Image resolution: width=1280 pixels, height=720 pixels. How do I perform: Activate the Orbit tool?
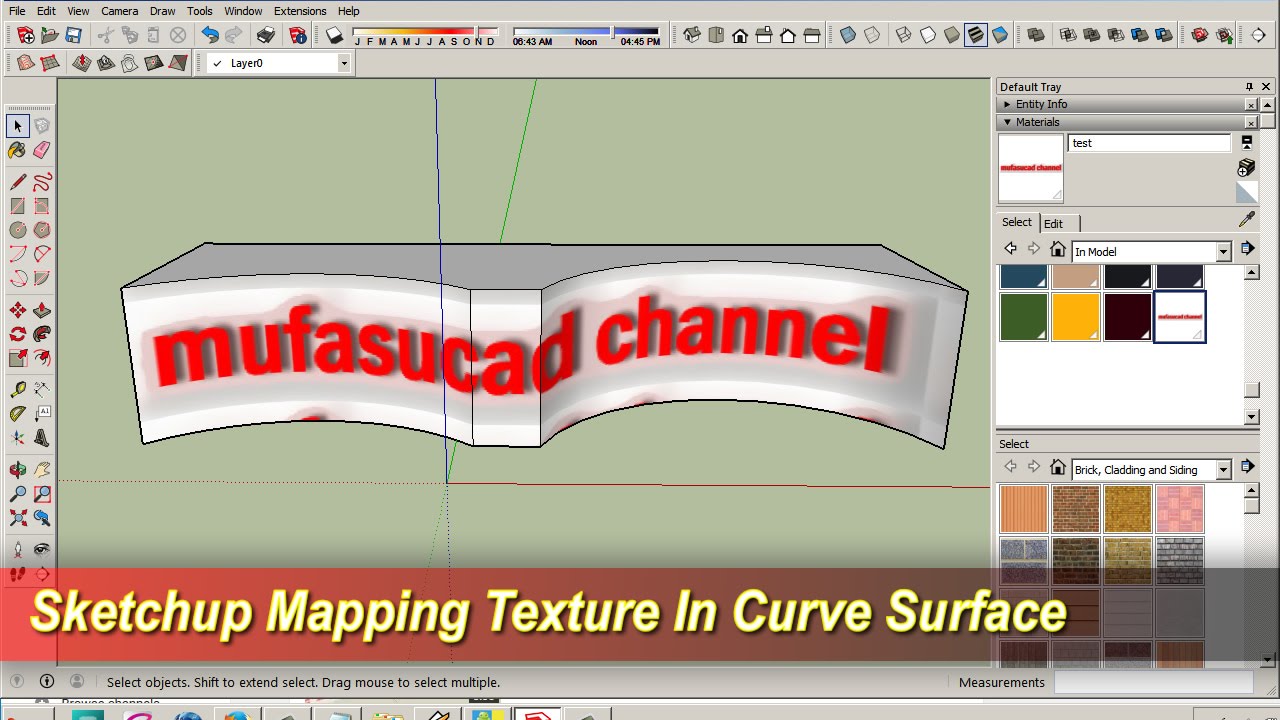18,469
